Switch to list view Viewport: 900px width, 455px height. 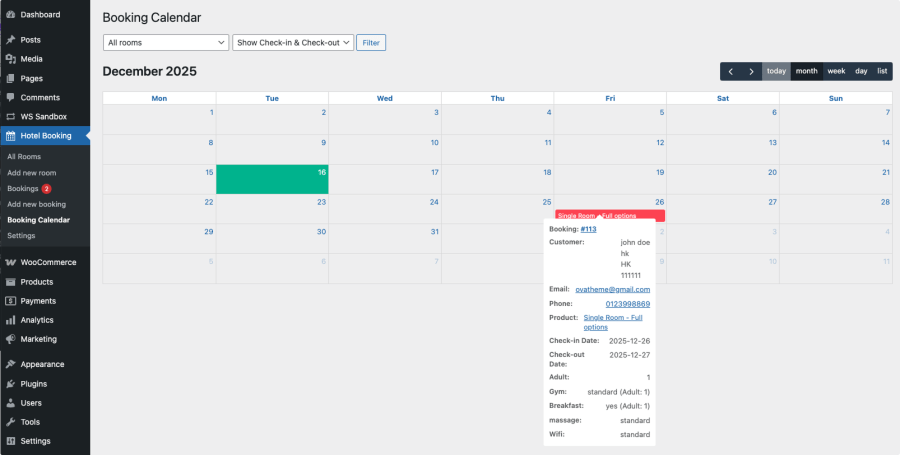tap(882, 71)
